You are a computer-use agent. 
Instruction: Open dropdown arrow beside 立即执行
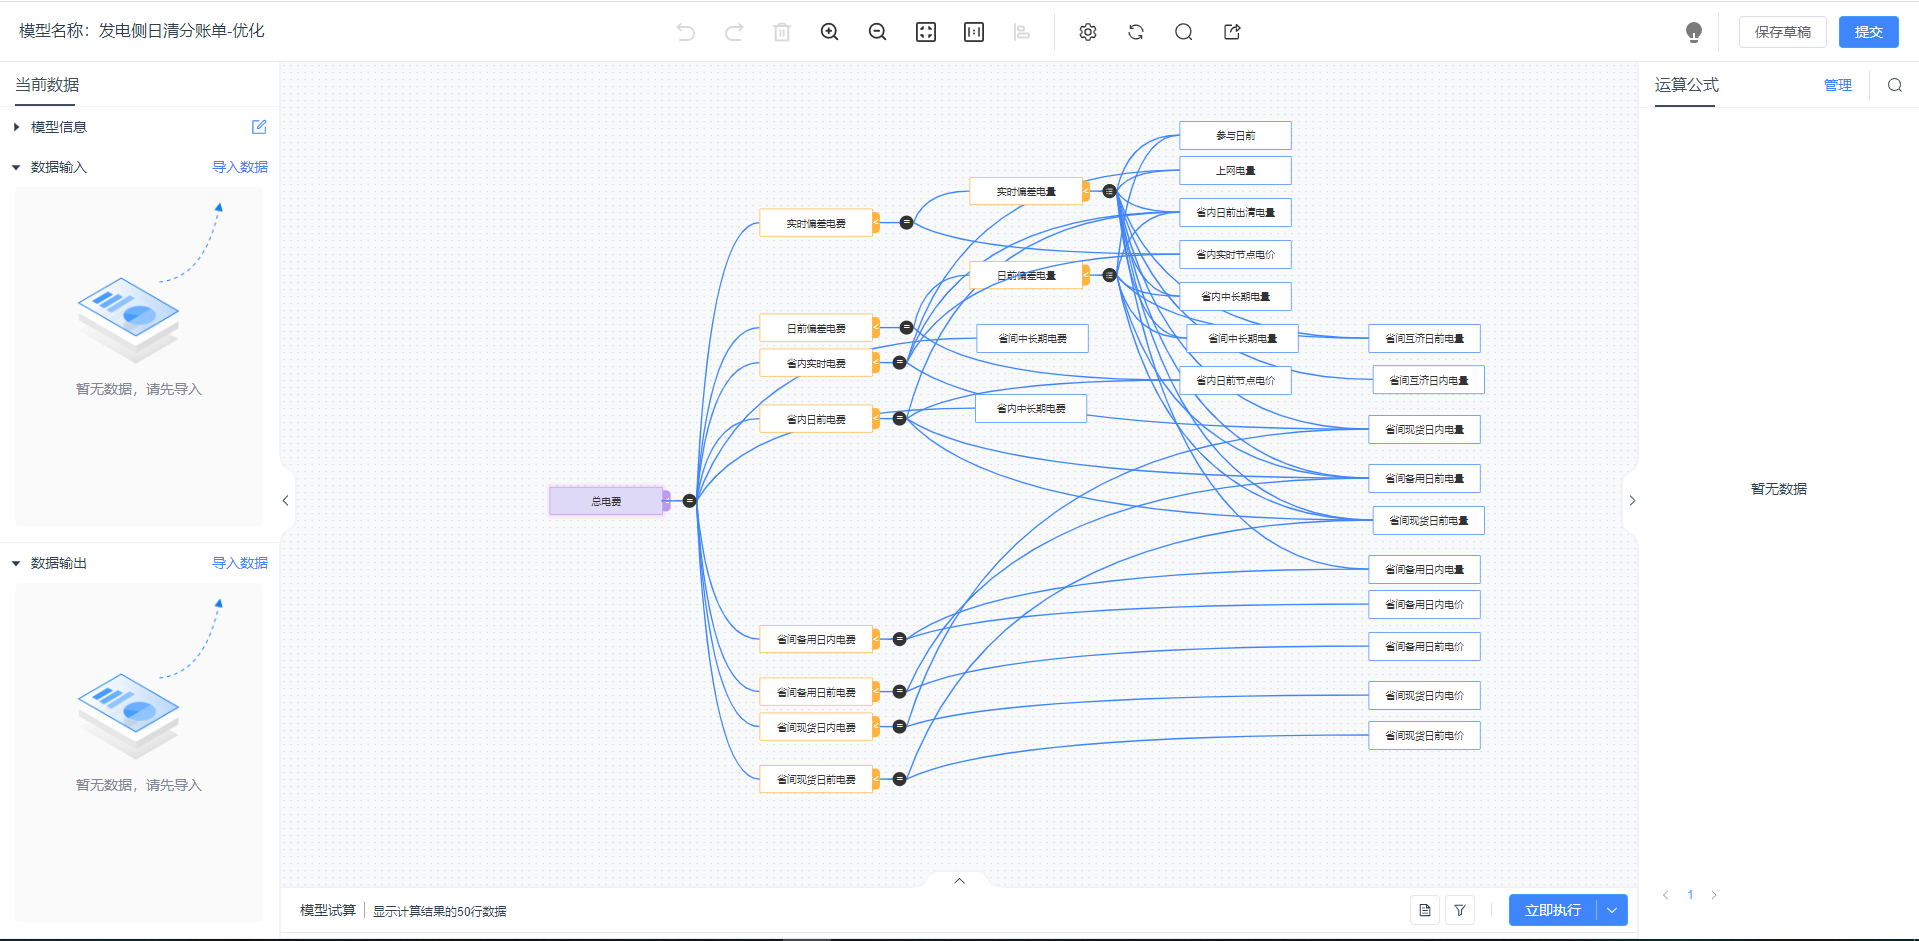tap(1612, 910)
